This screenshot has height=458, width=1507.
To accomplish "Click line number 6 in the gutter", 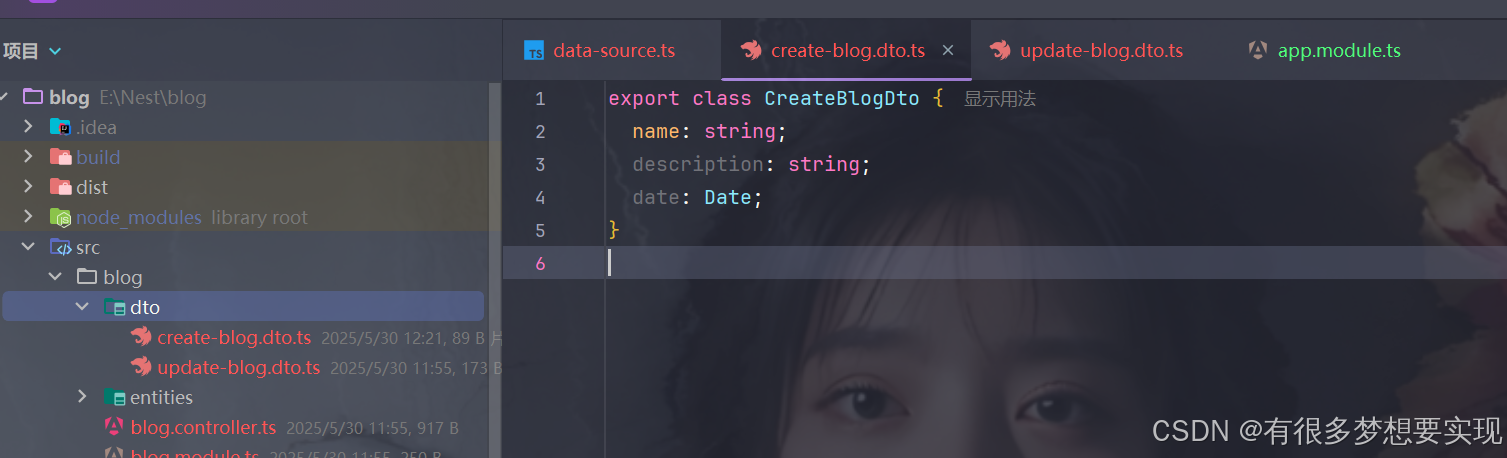I will tap(540, 263).
